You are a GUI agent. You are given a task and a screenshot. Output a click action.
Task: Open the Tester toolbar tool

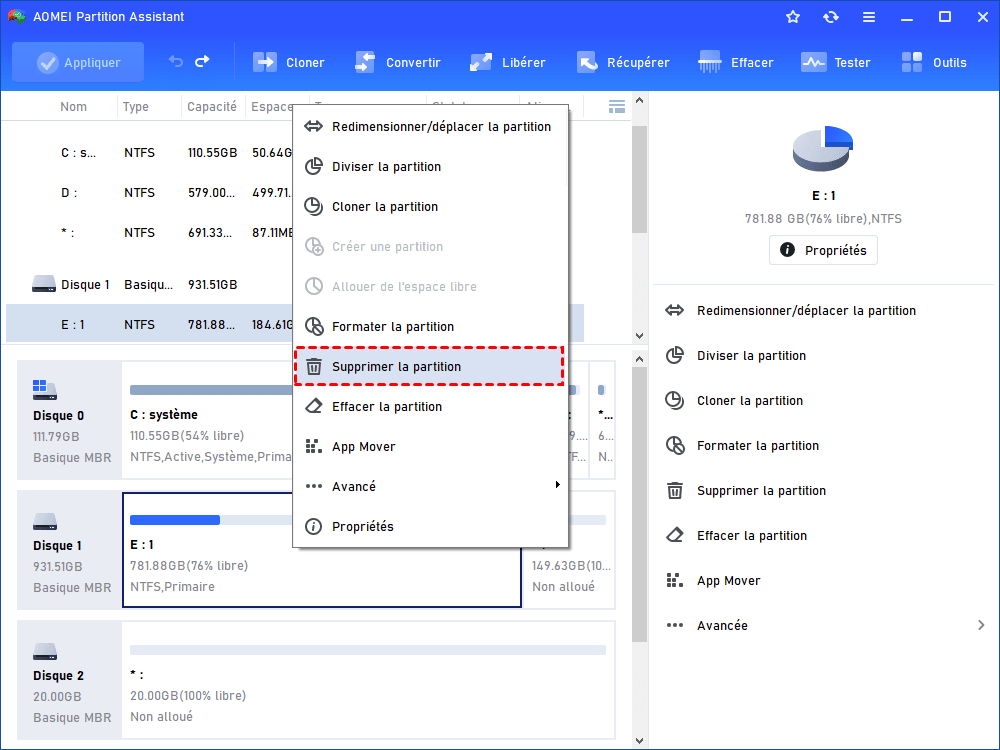(x=835, y=62)
